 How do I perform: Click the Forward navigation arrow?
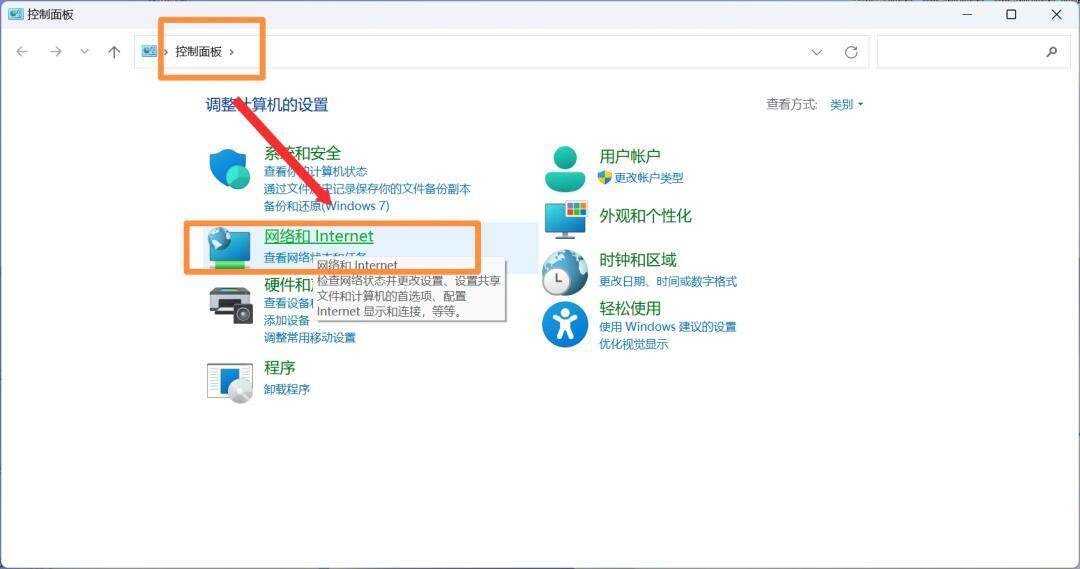click(x=56, y=52)
